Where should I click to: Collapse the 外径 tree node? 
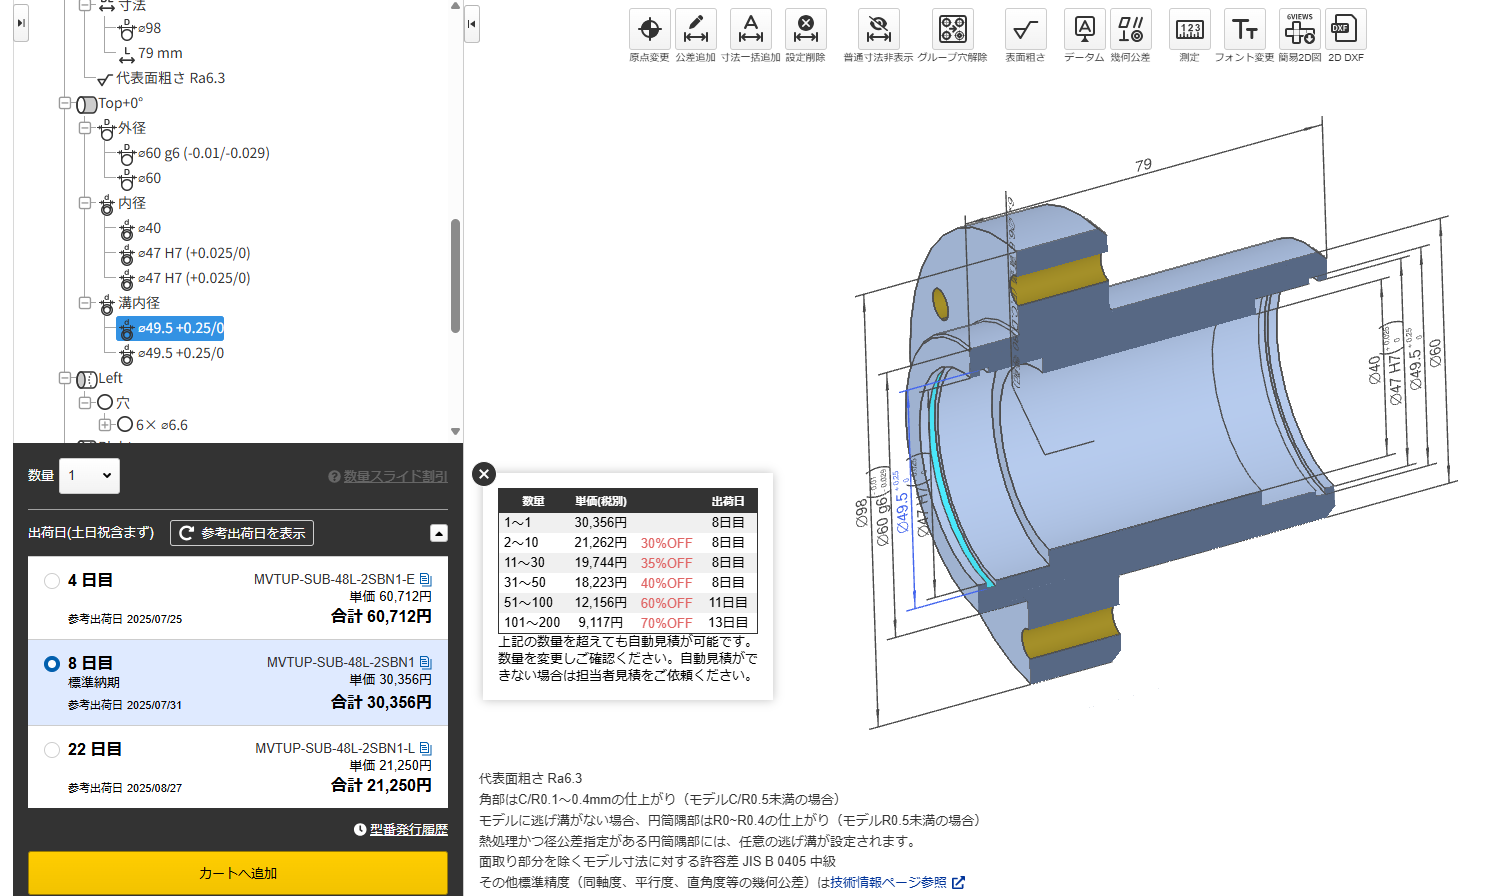(85, 128)
